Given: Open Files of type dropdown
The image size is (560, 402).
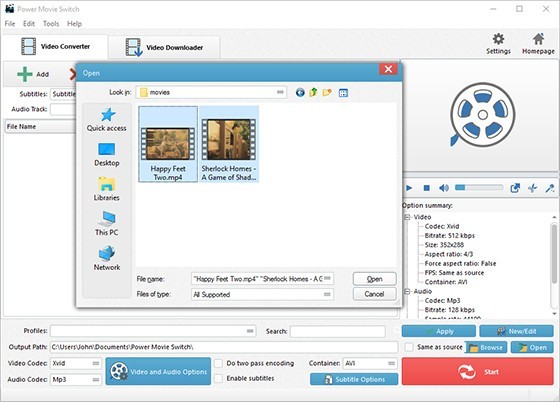Looking at the screenshot, I should 327,294.
